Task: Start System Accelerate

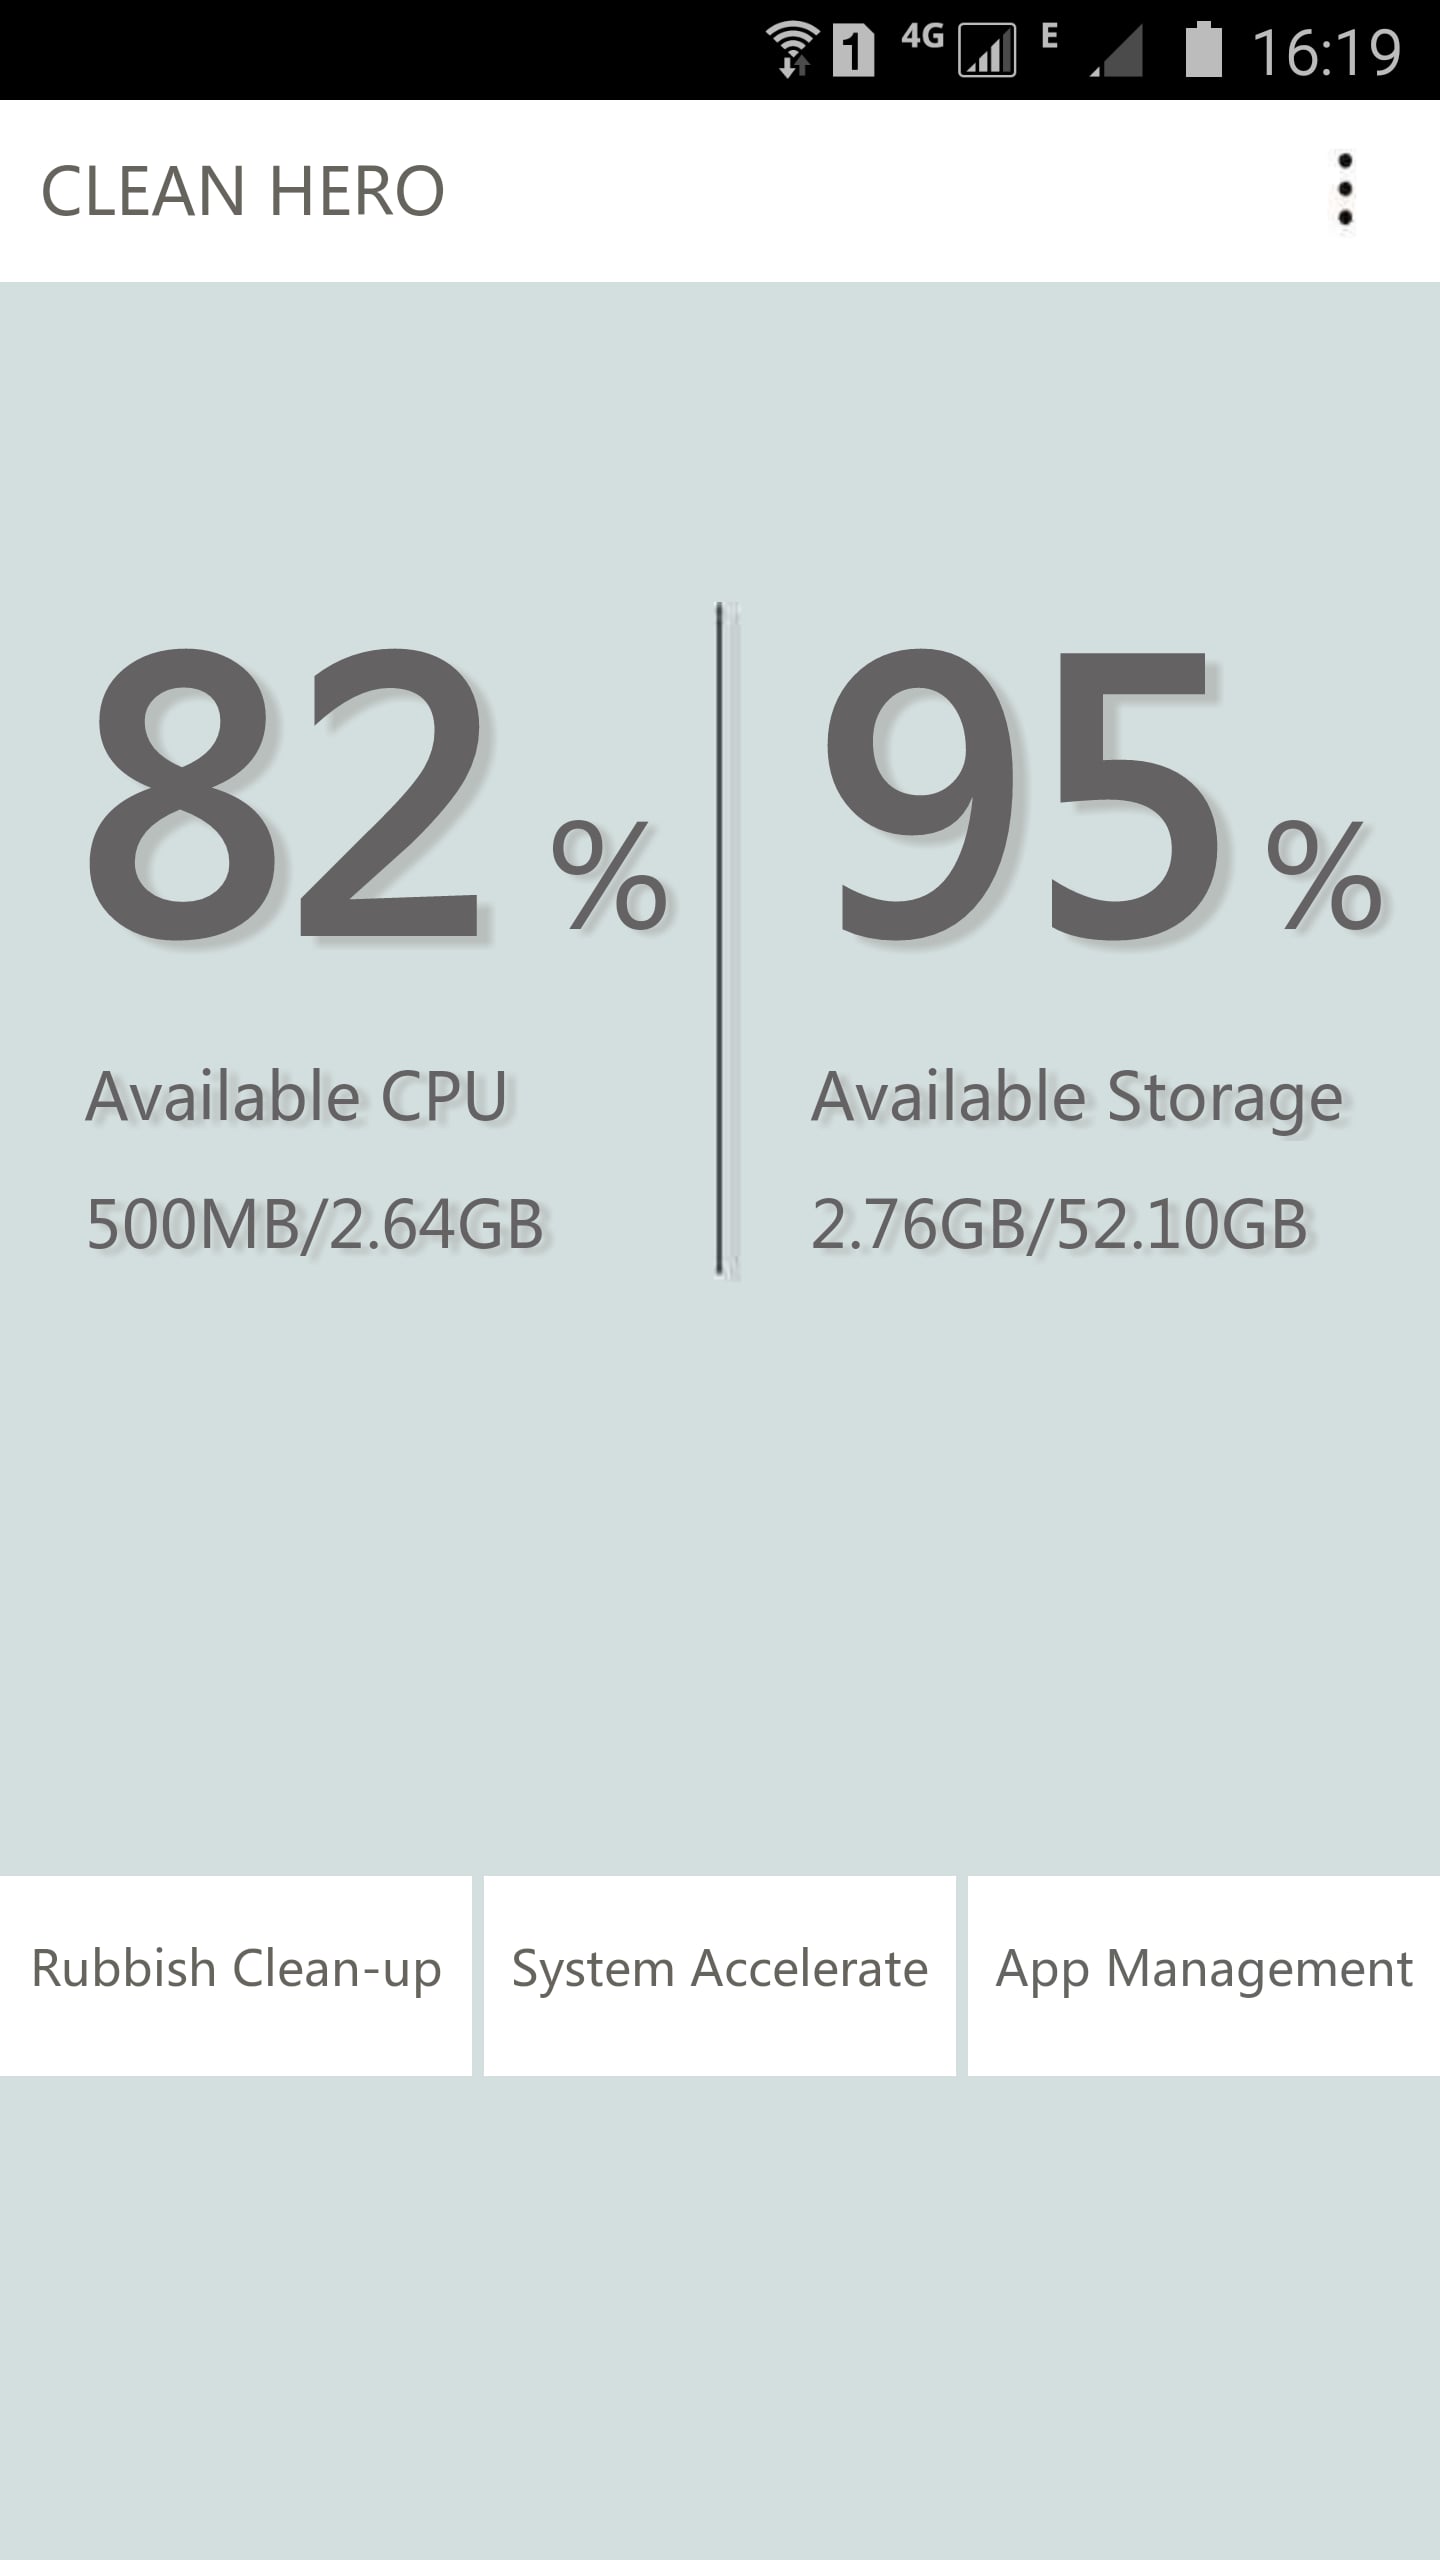Action: coord(720,1970)
